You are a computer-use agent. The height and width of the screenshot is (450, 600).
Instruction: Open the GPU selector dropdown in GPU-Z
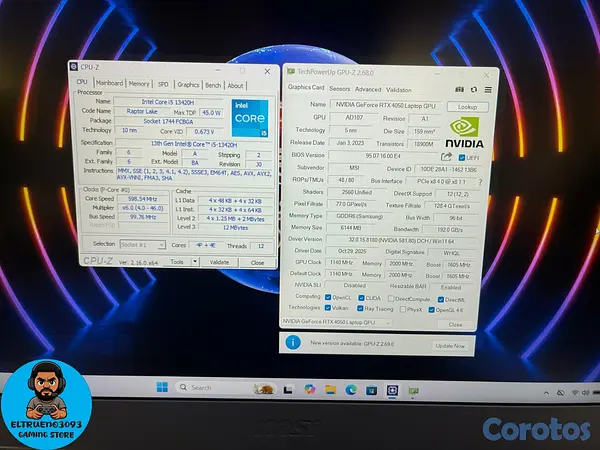[x=336, y=322]
